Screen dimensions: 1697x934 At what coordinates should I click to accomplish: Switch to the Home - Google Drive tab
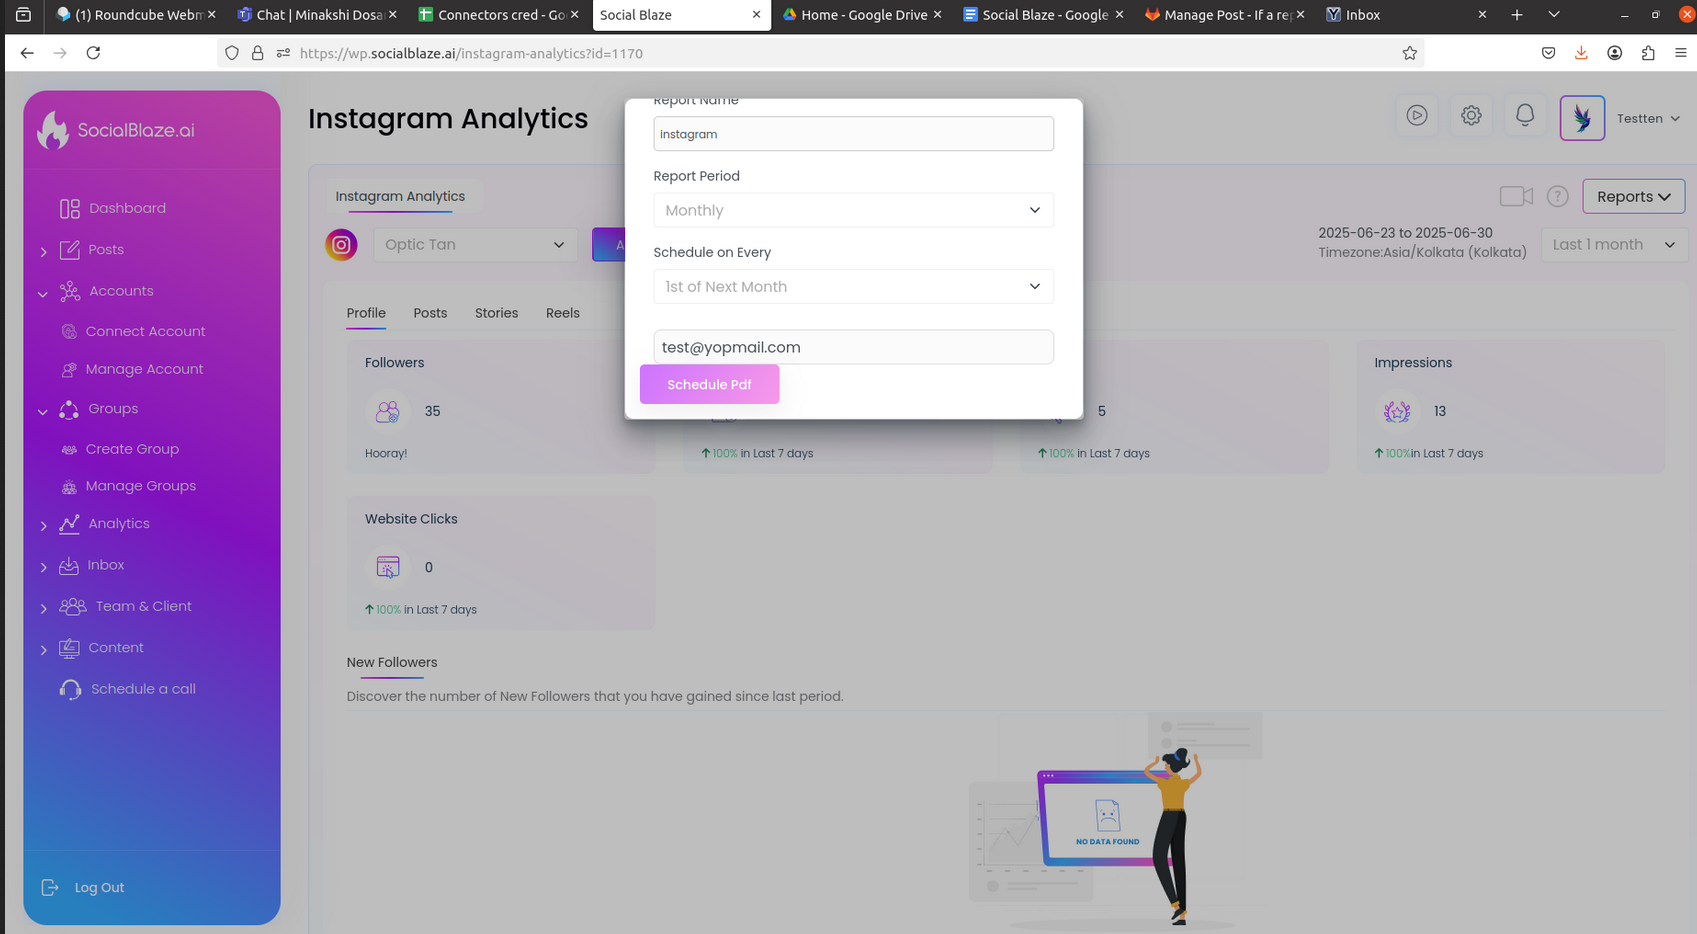(x=862, y=15)
